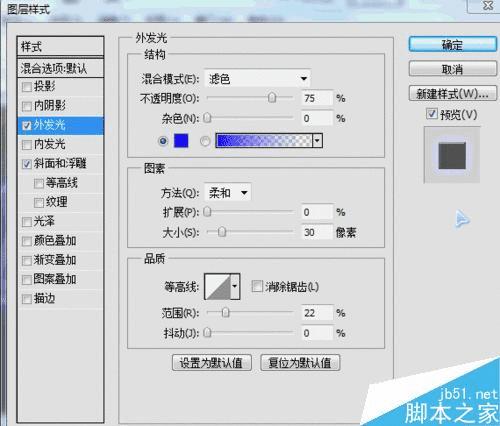Open the 方法 dropdown showing 柔和
This screenshot has width=500, height=426.
coord(227,192)
